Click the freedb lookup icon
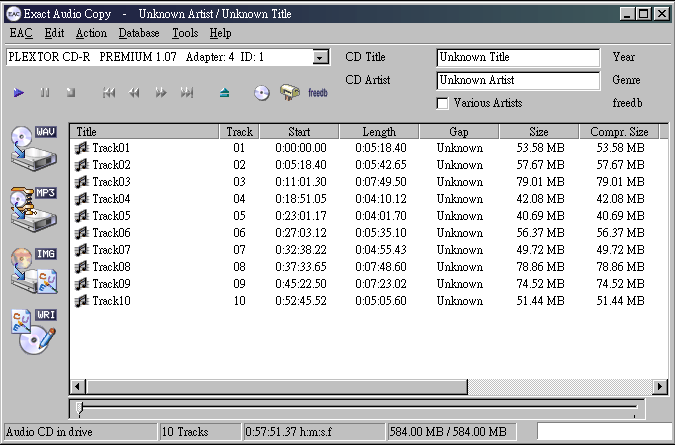 (290, 93)
